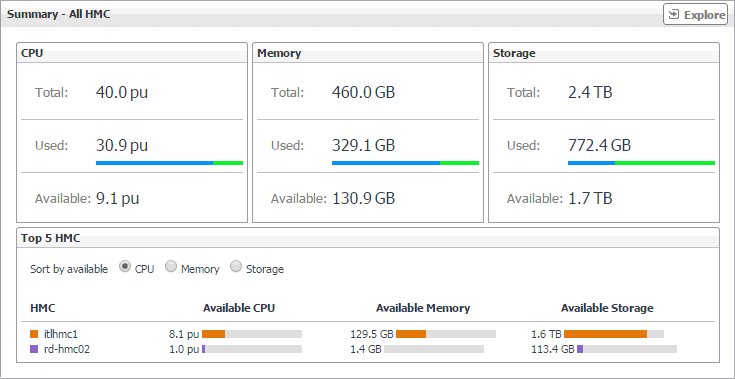Screen dimensions: 735x379
Task: Click the Available Storage column header
Action: (607, 308)
